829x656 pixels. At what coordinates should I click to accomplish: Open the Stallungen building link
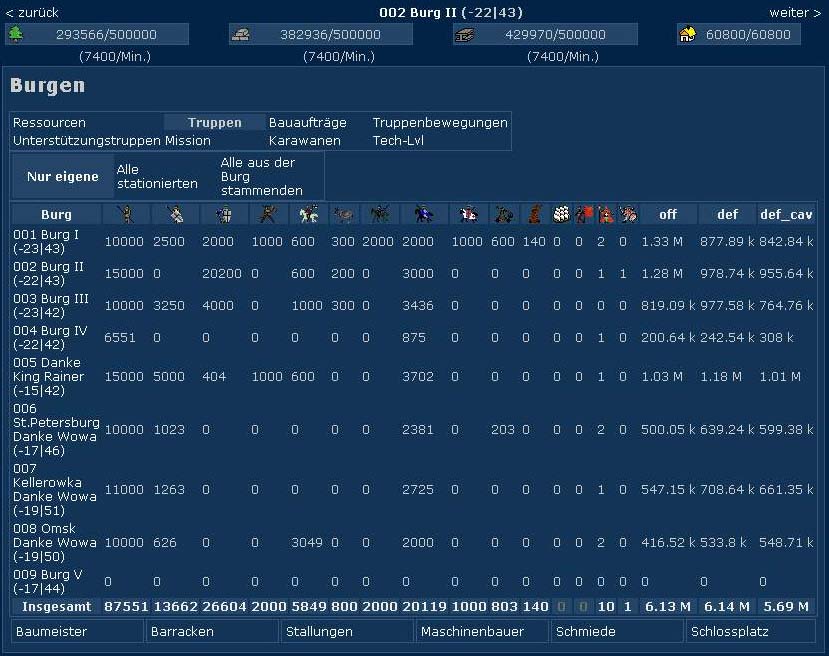coord(319,631)
